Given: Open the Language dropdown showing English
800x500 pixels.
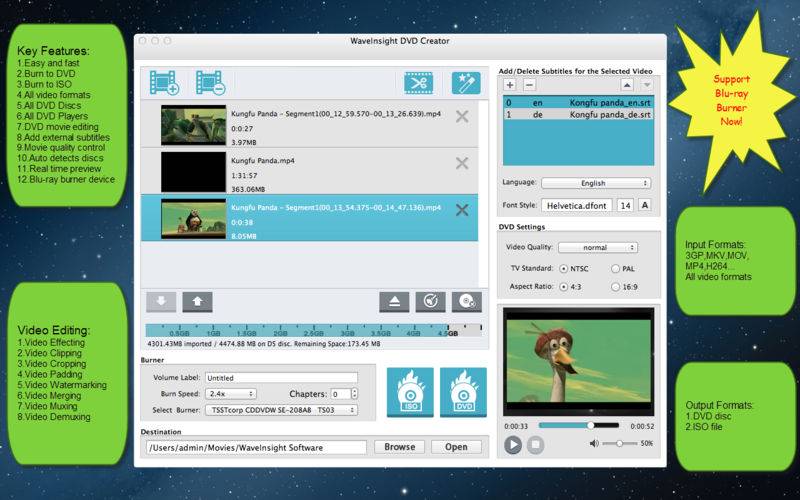Looking at the screenshot, I should pyautogui.click(x=596, y=183).
